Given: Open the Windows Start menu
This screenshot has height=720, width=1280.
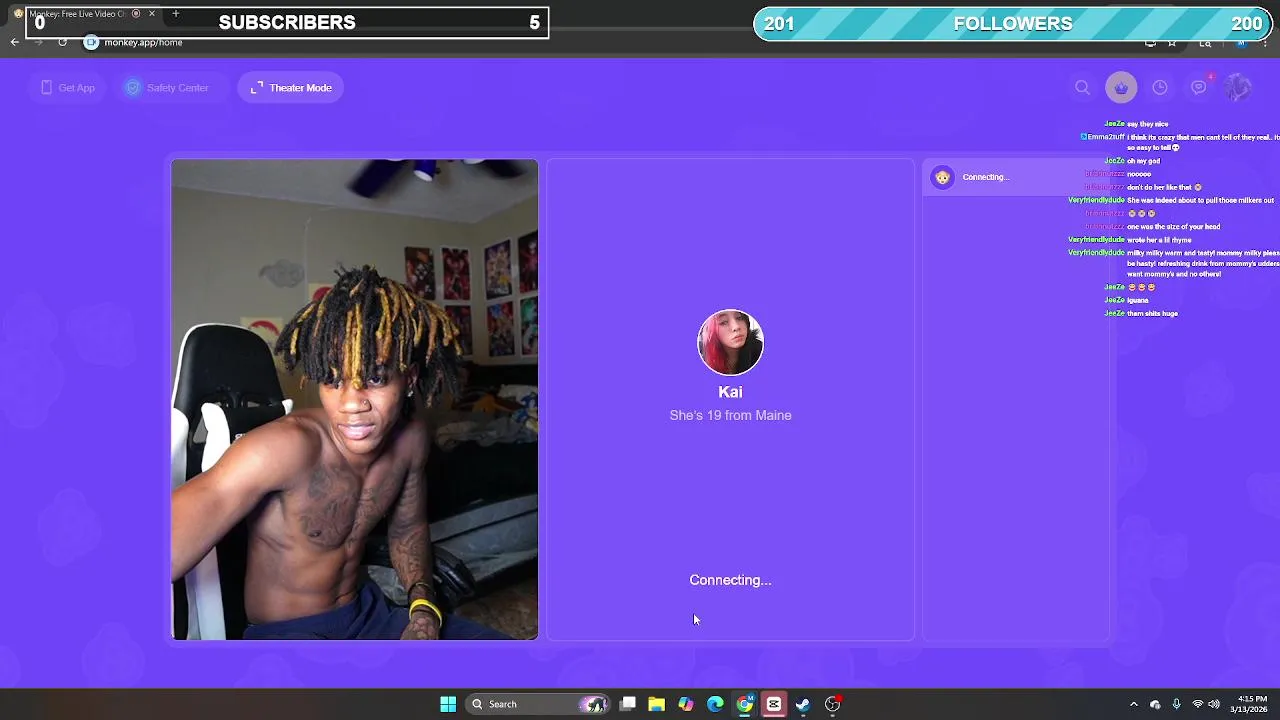Looking at the screenshot, I should [448, 704].
